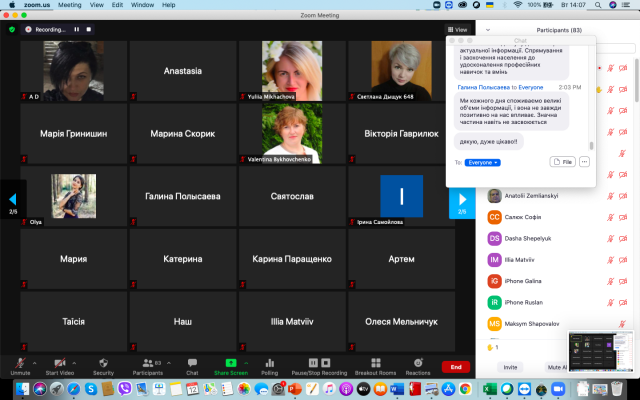Open Safari from the Dock
This screenshot has width=640, height=400.
pyautogui.click(x=74, y=389)
